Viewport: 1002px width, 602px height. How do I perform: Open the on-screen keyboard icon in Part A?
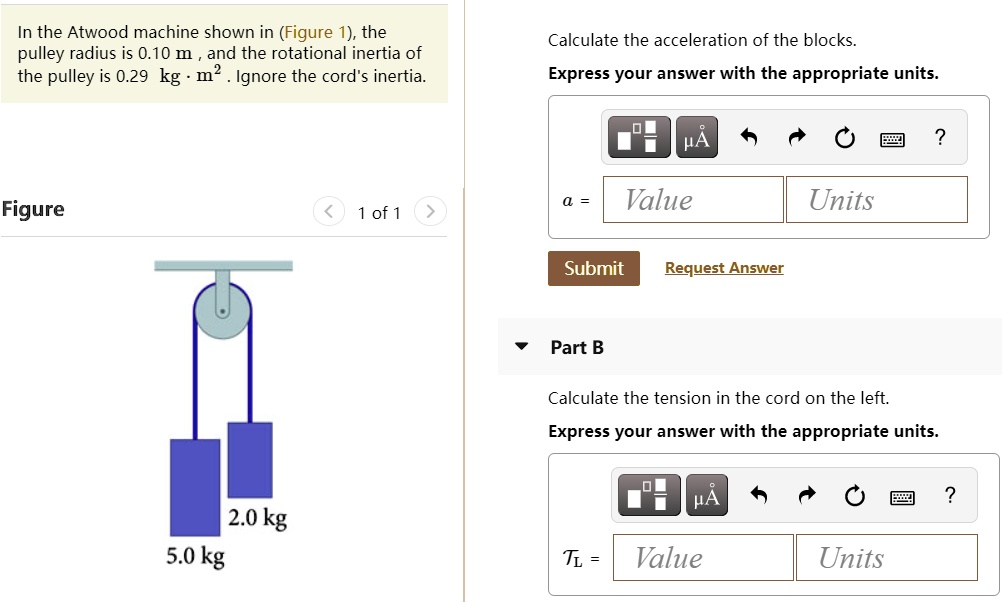click(892, 138)
